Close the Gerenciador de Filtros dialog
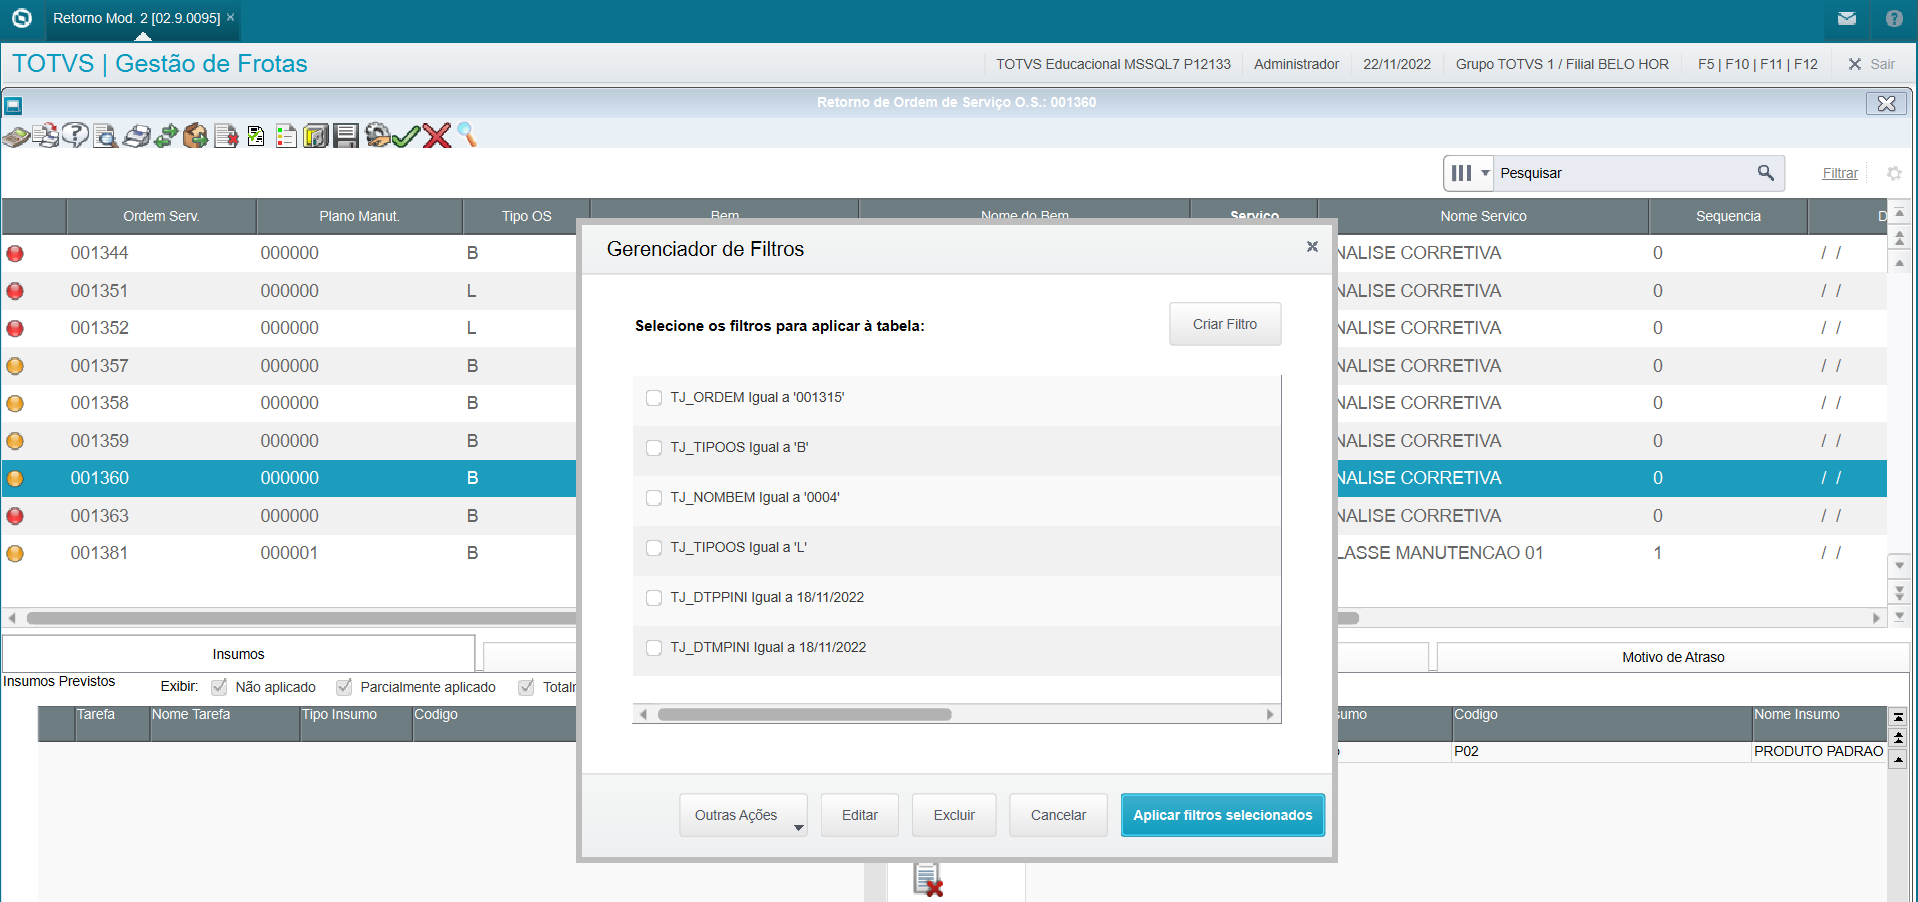 pyautogui.click(x=1312, y=247)
